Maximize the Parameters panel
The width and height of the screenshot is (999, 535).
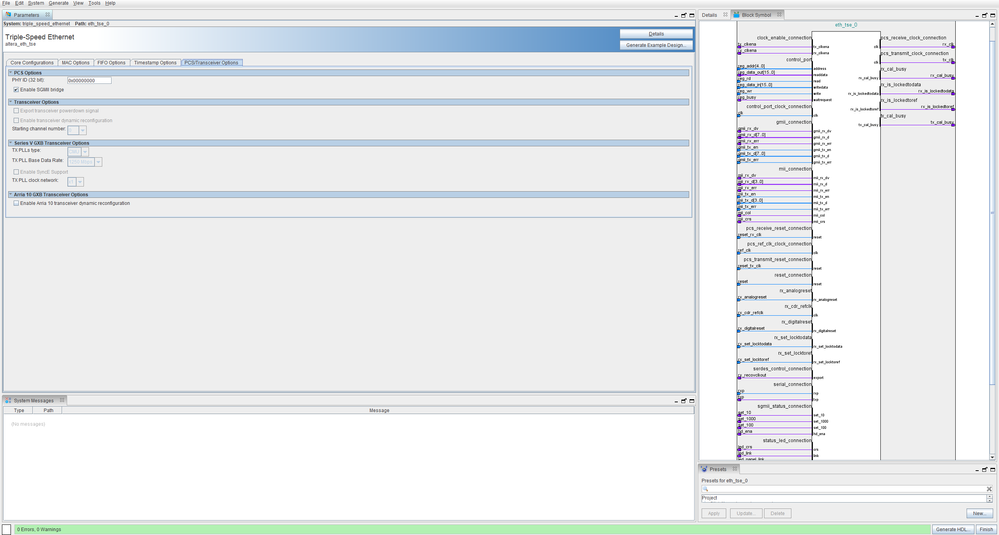click(x=691, y=15)
